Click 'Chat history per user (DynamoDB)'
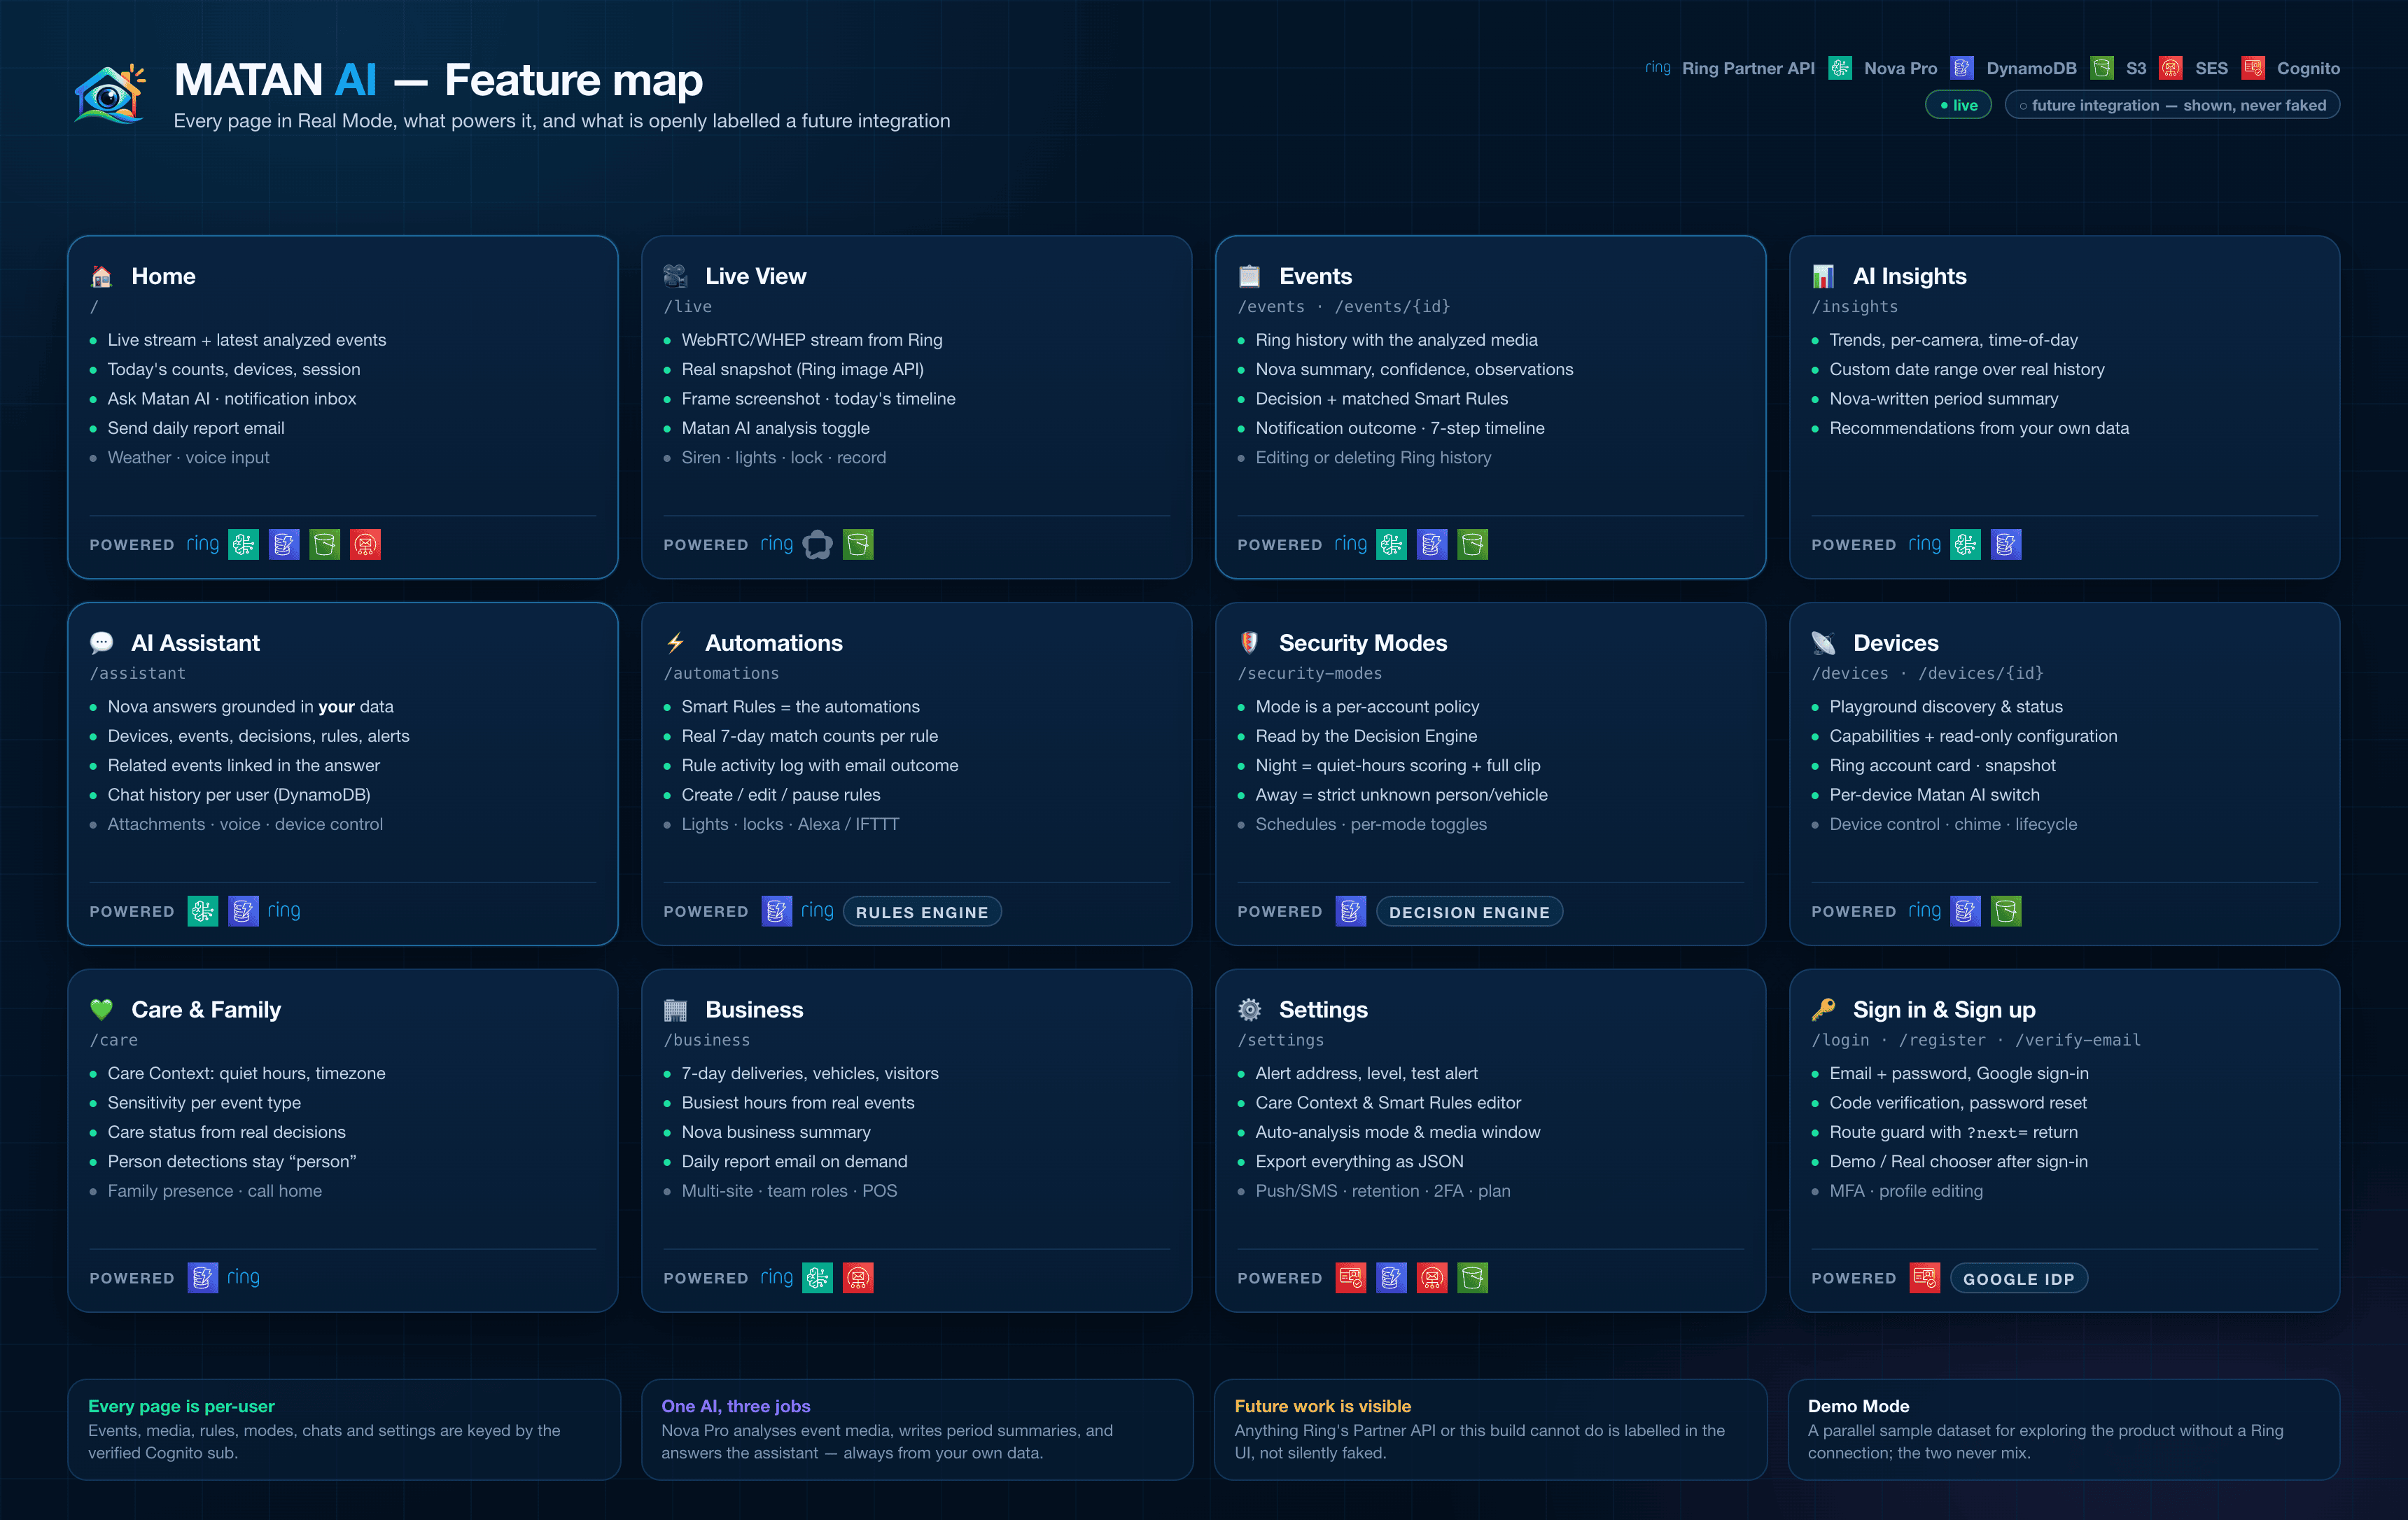The height and width of the screenshot is (1520, 2408). pyautogui.click(x=239, y=795)
